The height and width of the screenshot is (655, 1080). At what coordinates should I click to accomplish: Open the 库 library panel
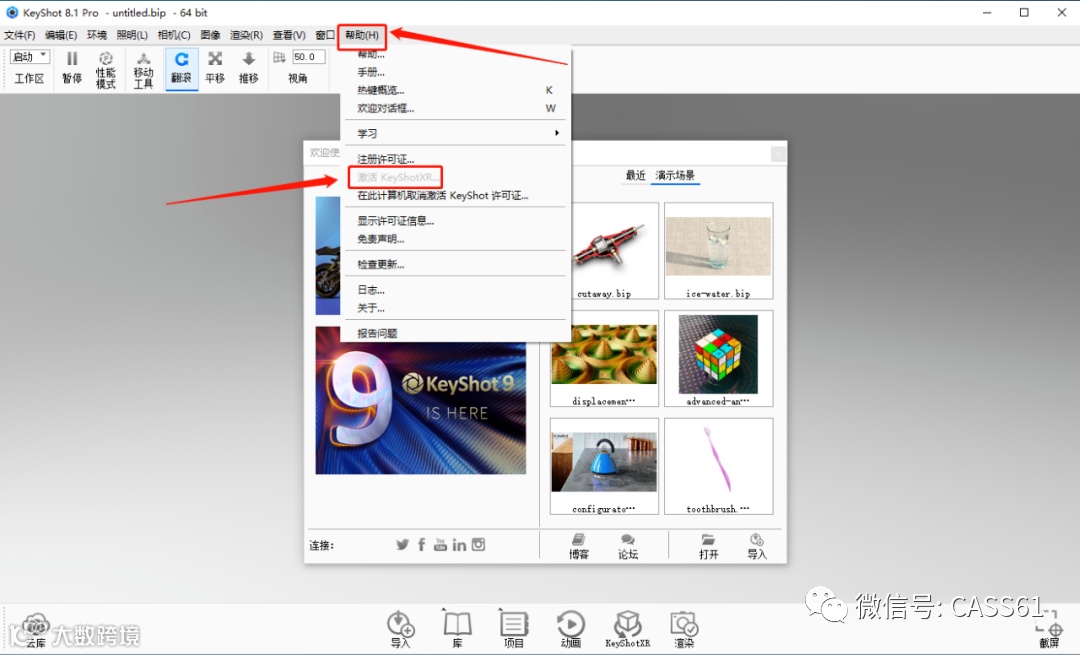457,630
